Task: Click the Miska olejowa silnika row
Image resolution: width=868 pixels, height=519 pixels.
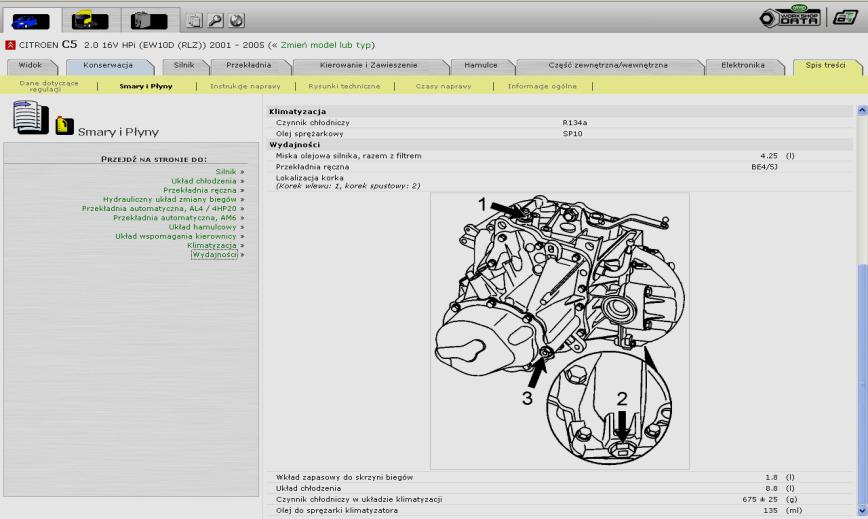Action: point(560,156)
